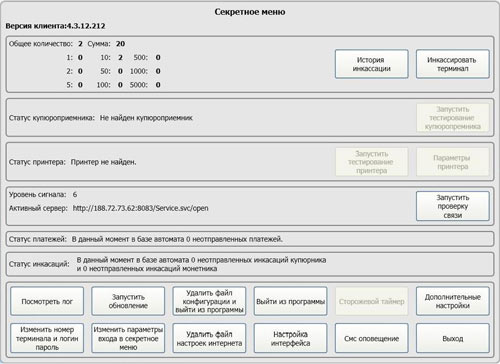This screenshot has width=500, height=364.
Task: Click the count value next to 10:
Action: [x=120, y=57]
